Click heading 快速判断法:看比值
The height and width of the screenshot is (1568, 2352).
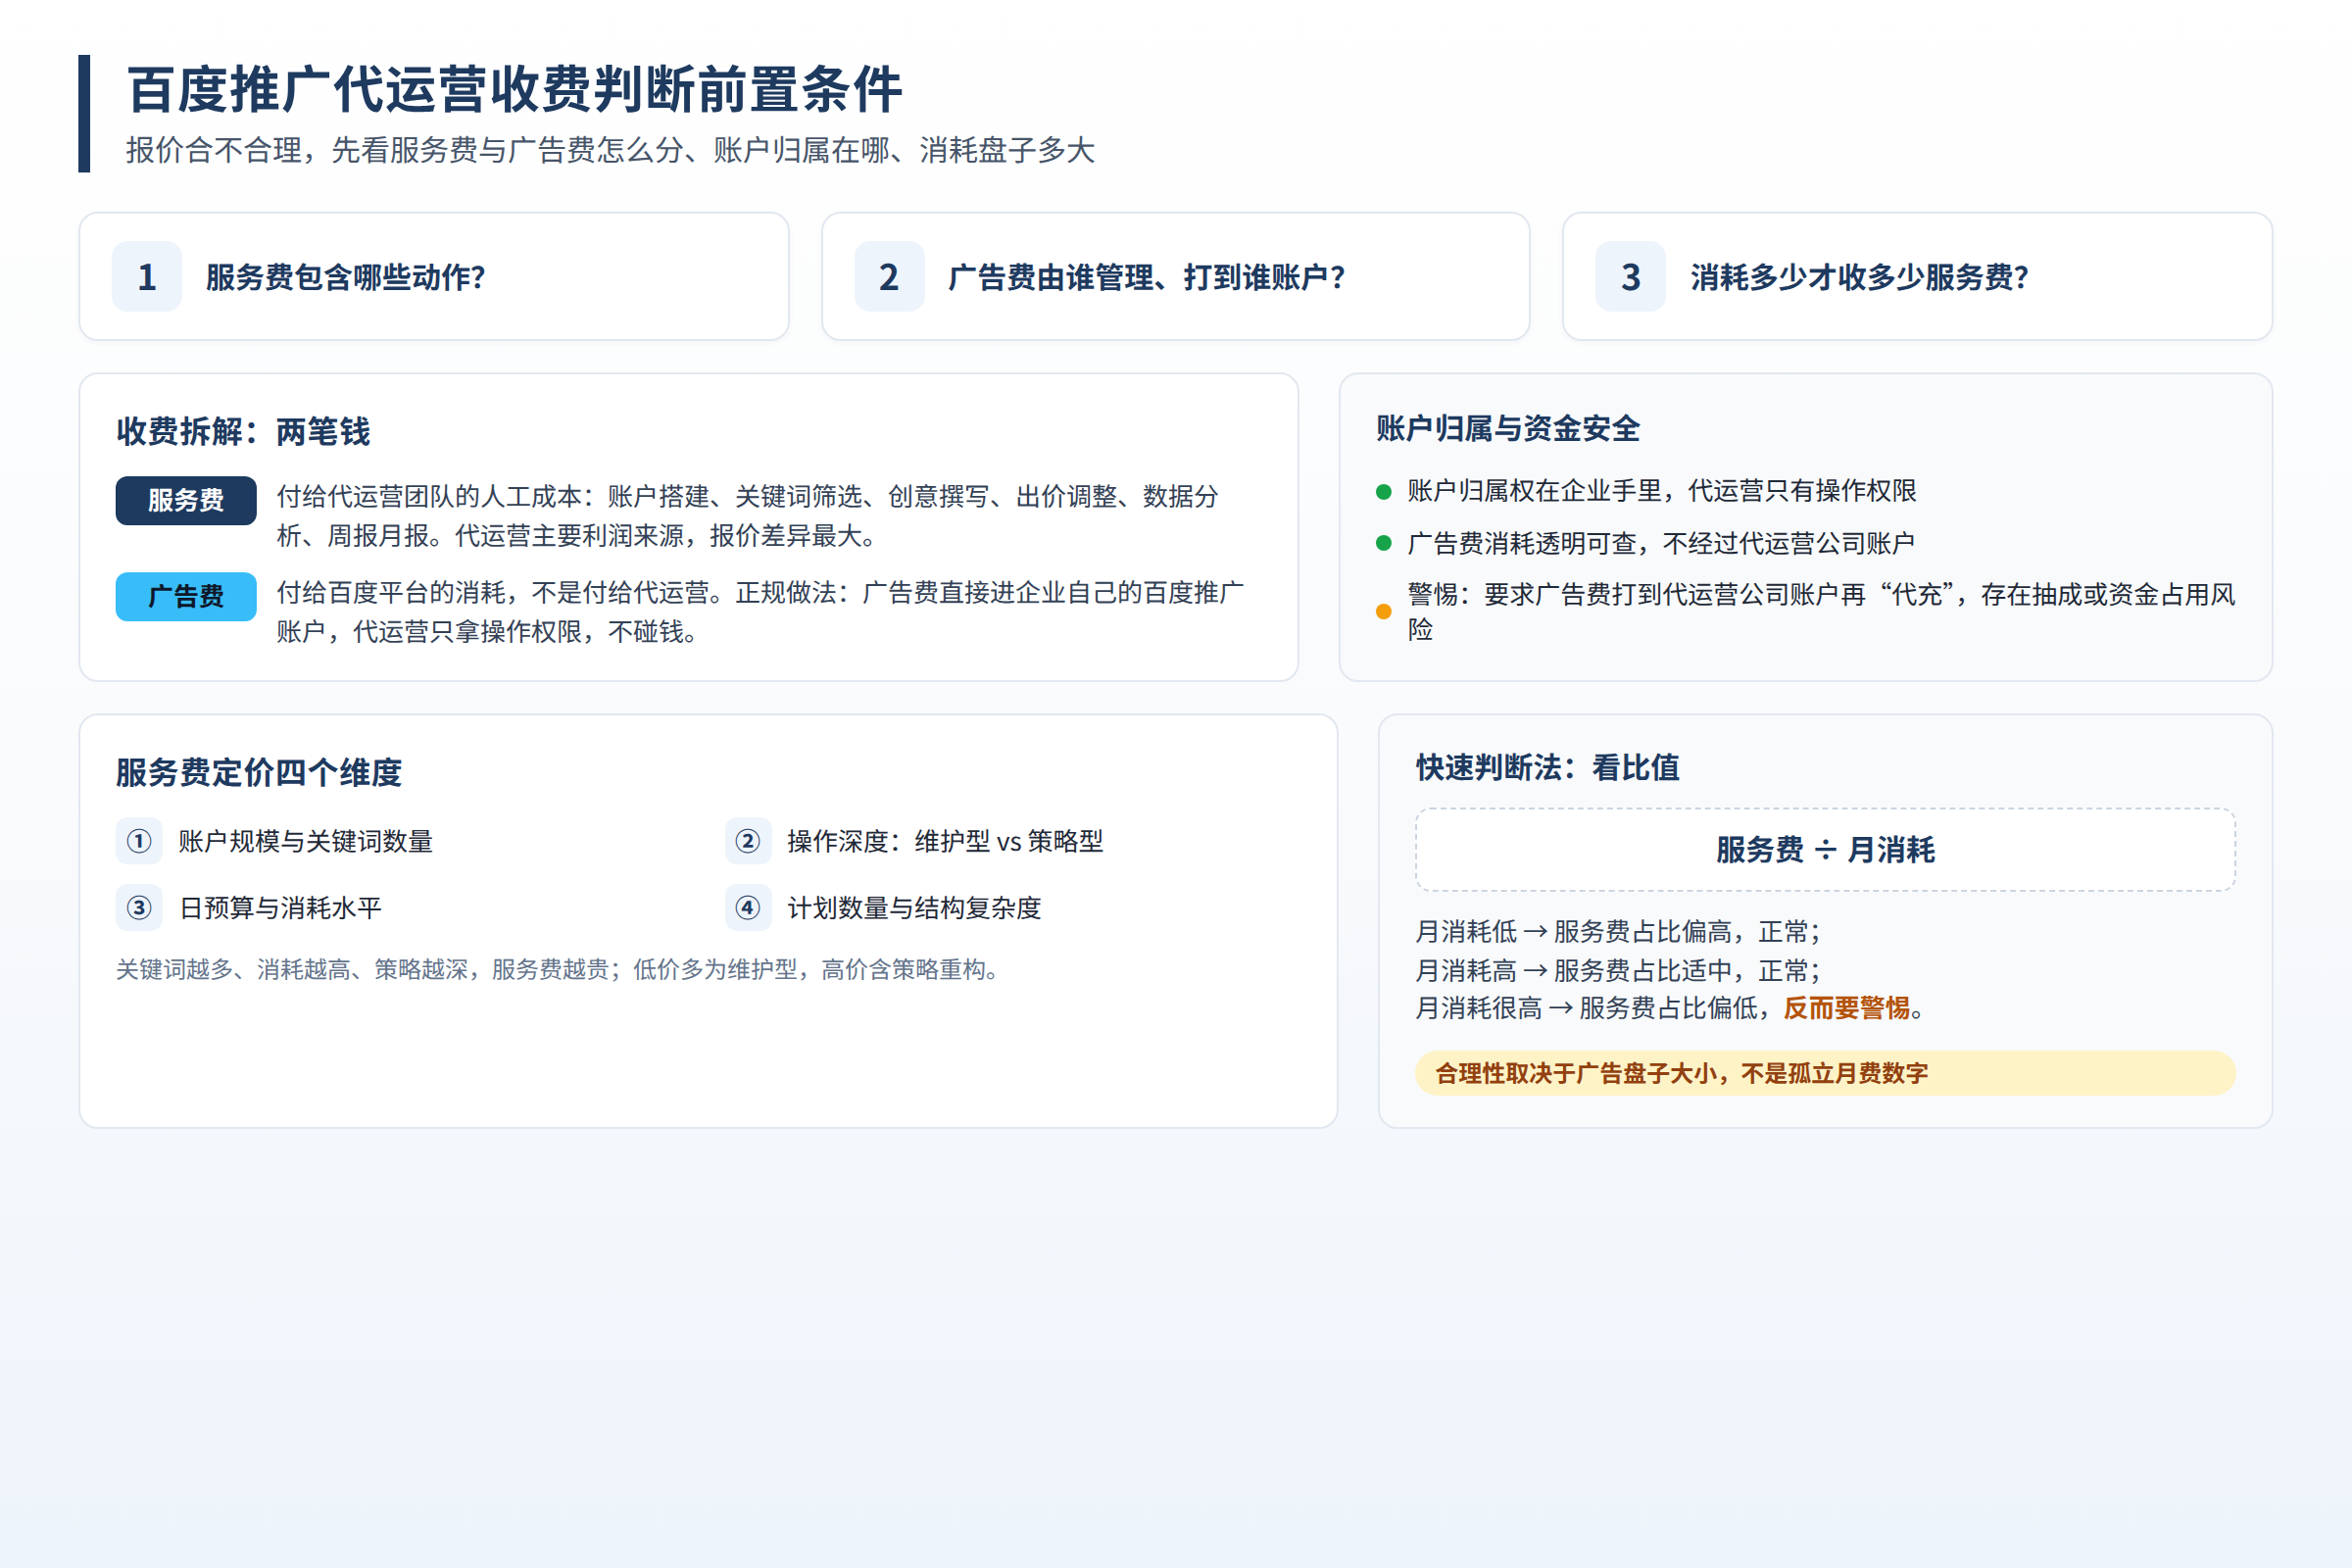(x=1547, y=767)
